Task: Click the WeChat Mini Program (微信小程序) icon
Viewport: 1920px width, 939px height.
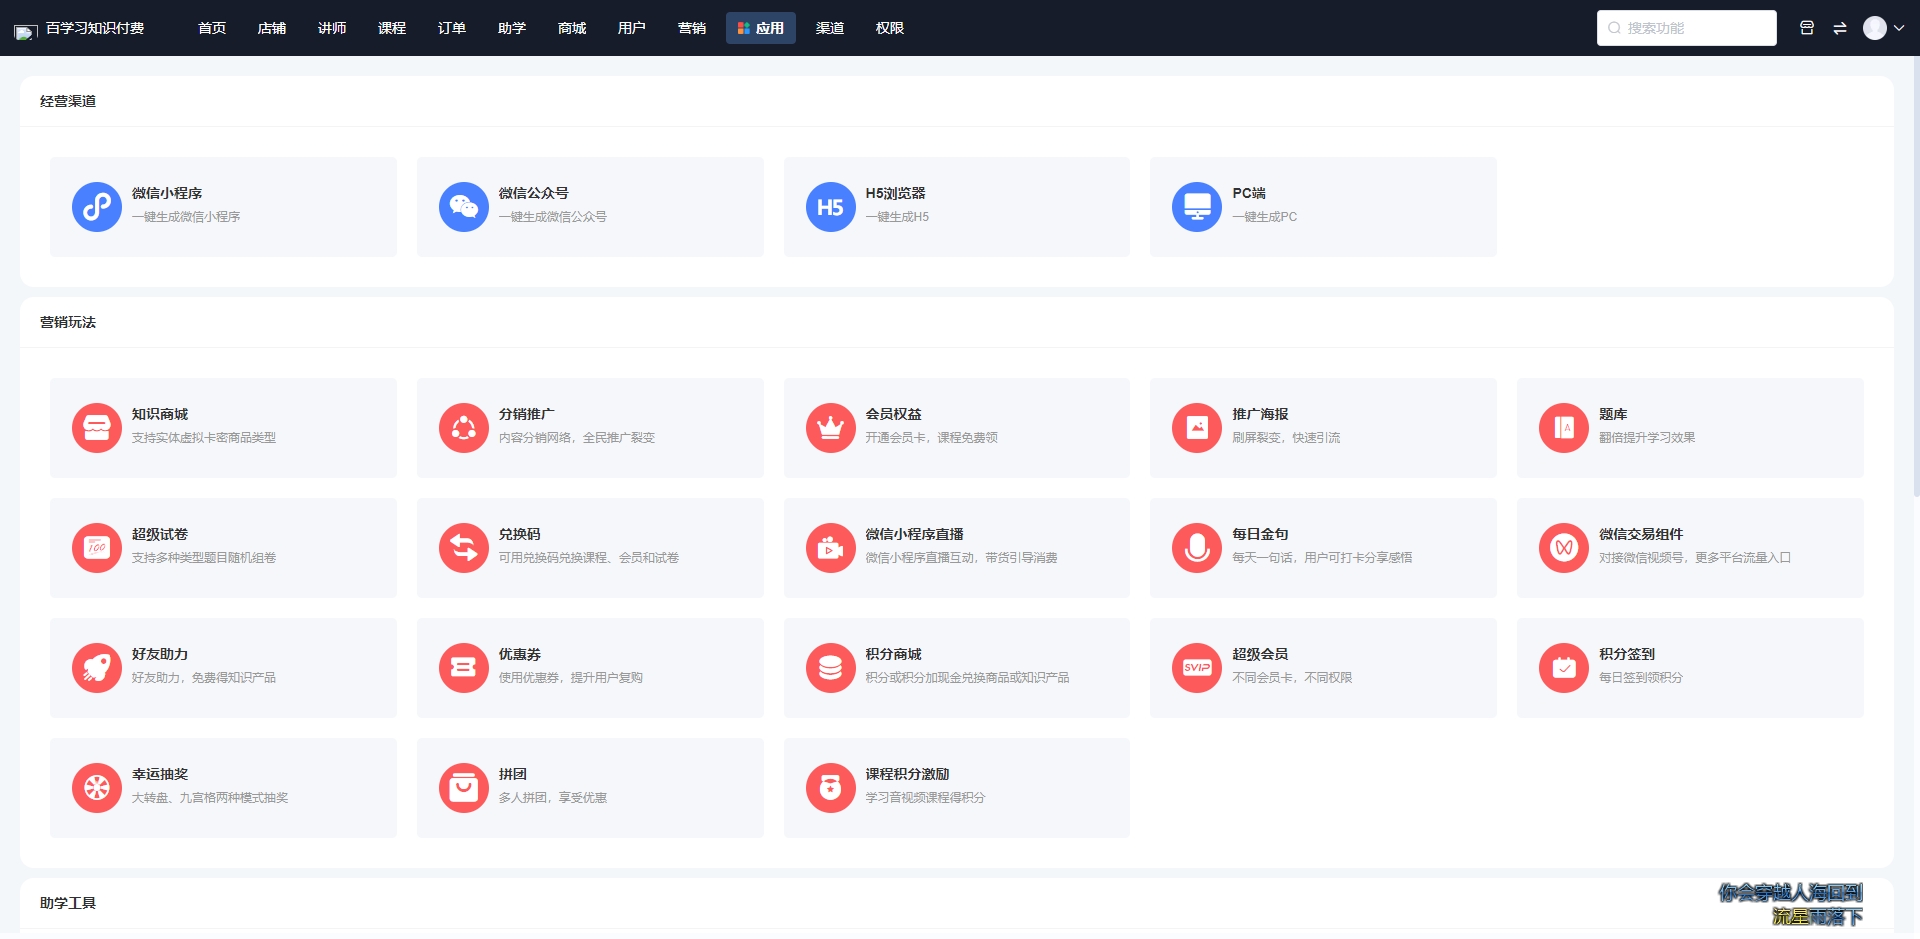Action: coord(97,207)
